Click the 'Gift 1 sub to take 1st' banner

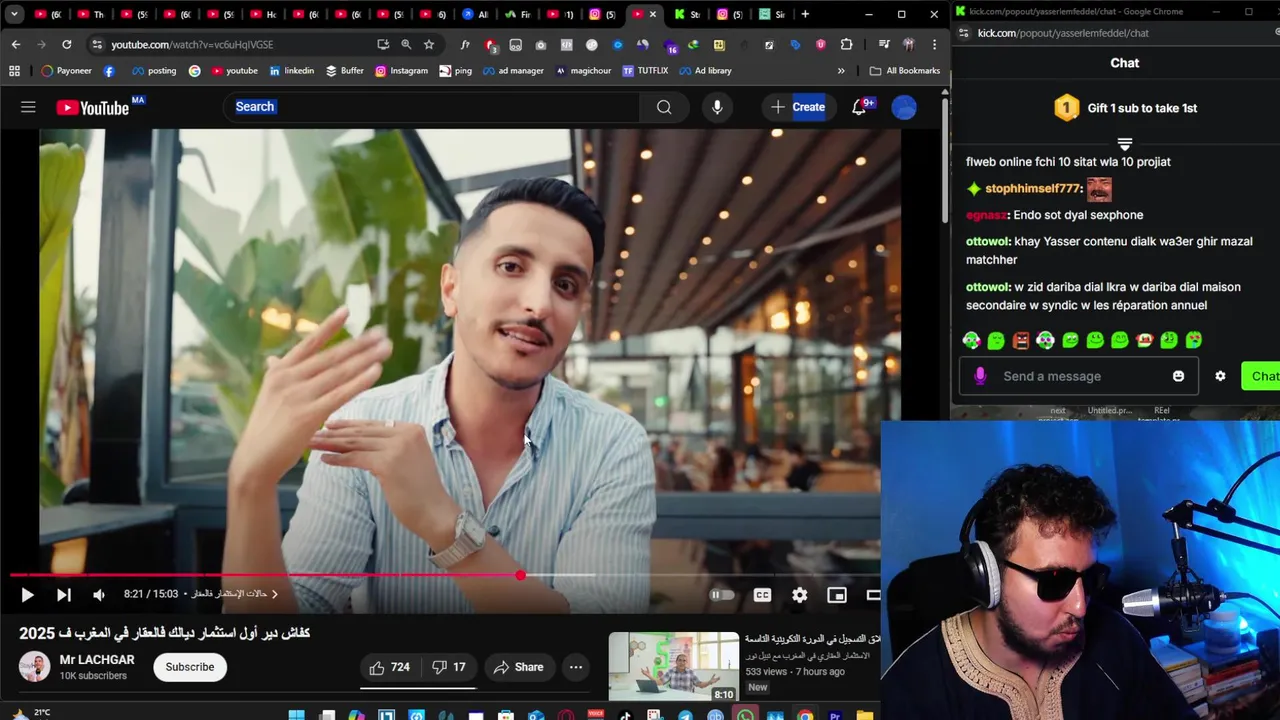click(x=1125, y=108)
